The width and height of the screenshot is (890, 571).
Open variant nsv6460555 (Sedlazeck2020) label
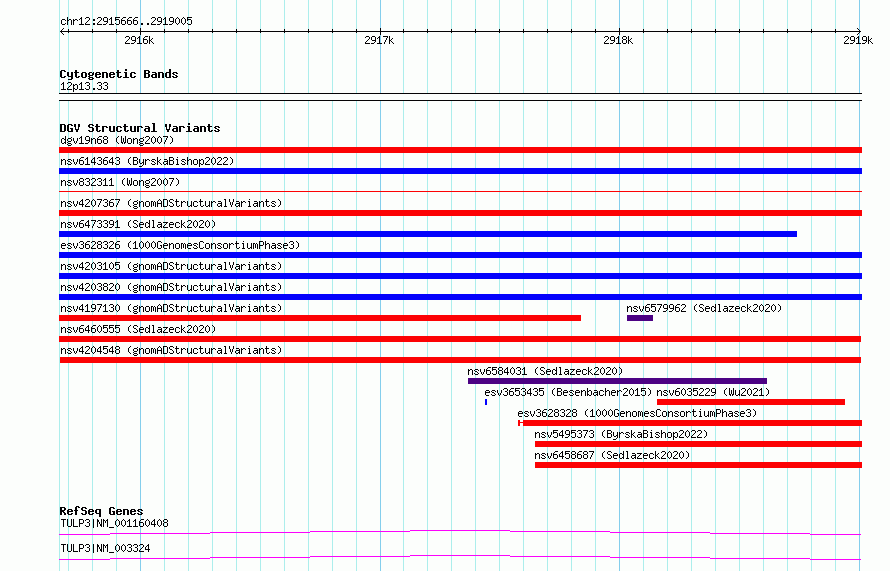[138, 329]
